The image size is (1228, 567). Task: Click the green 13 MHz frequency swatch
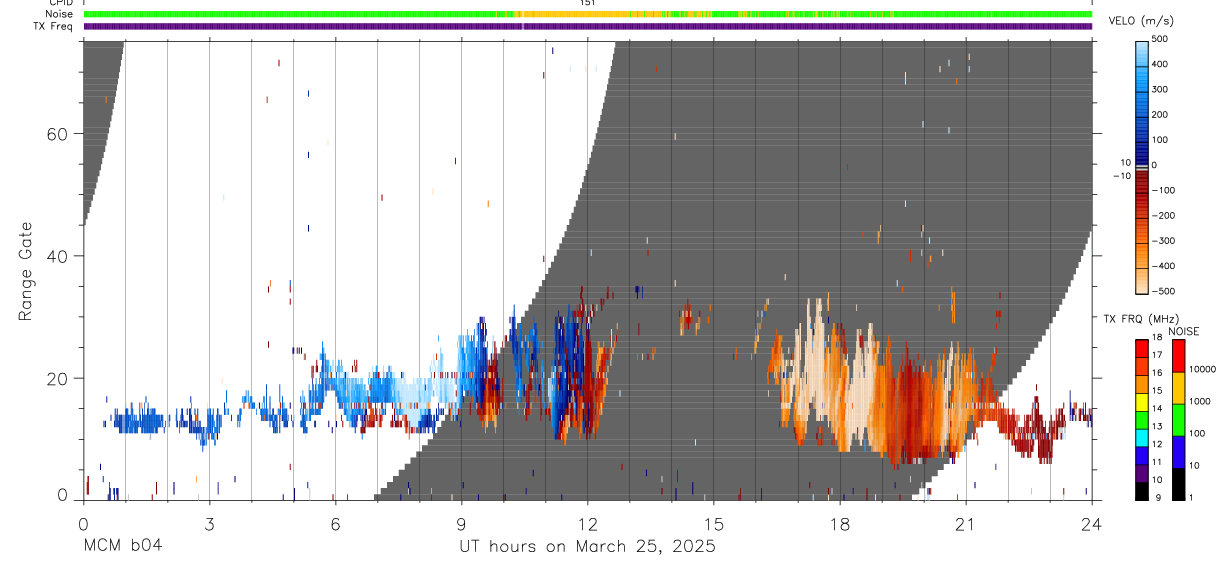pyautogui.click(x=1142, y=420)
